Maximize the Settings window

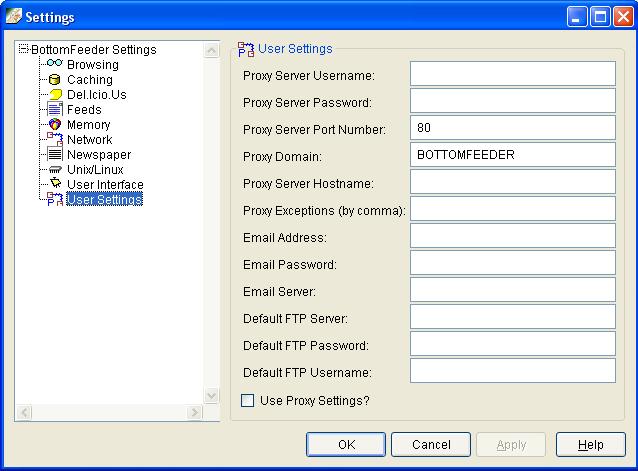pos(600,17)
